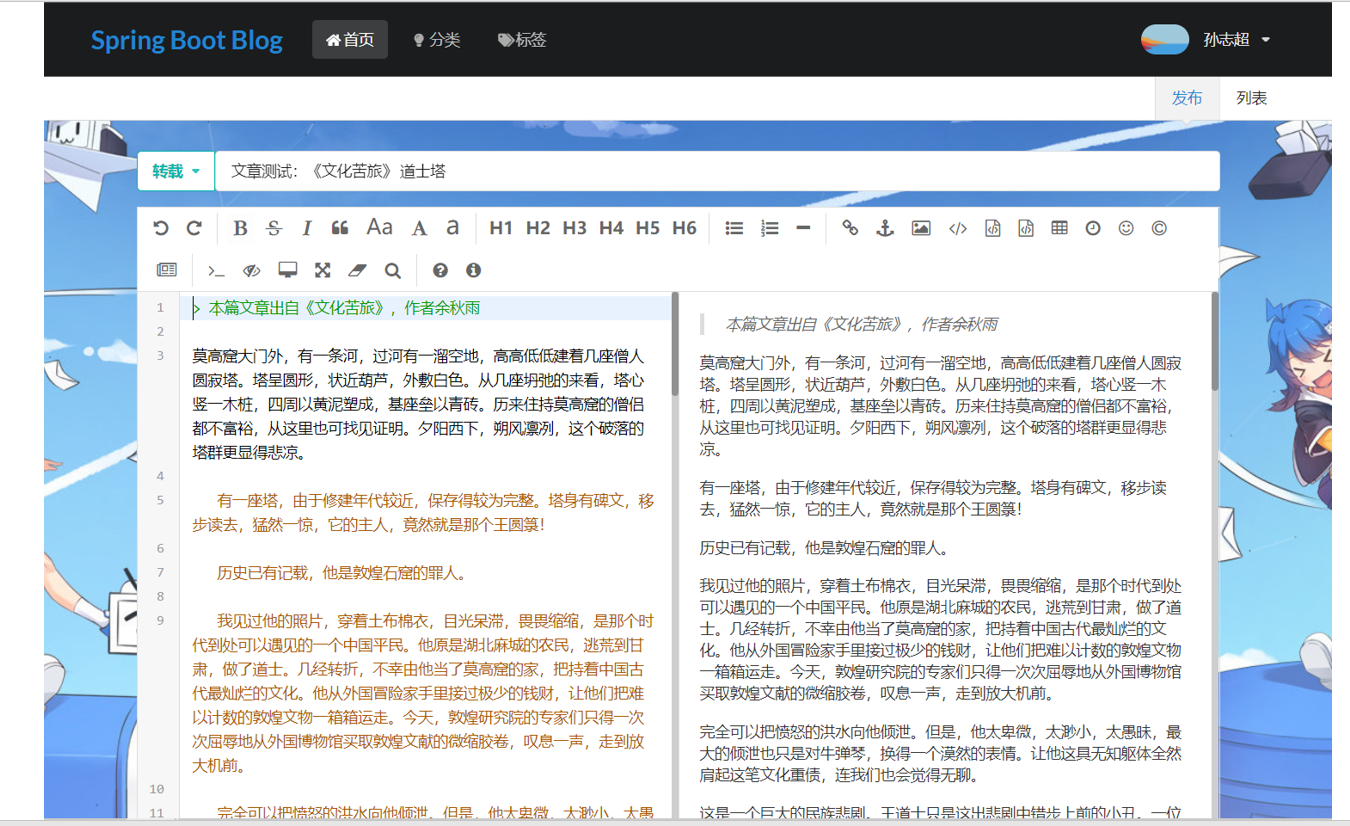Insert a page break (newspaper icon)
Viewport: 1350px width, 826px height.
pyautogui.click(x=166, y=270)
